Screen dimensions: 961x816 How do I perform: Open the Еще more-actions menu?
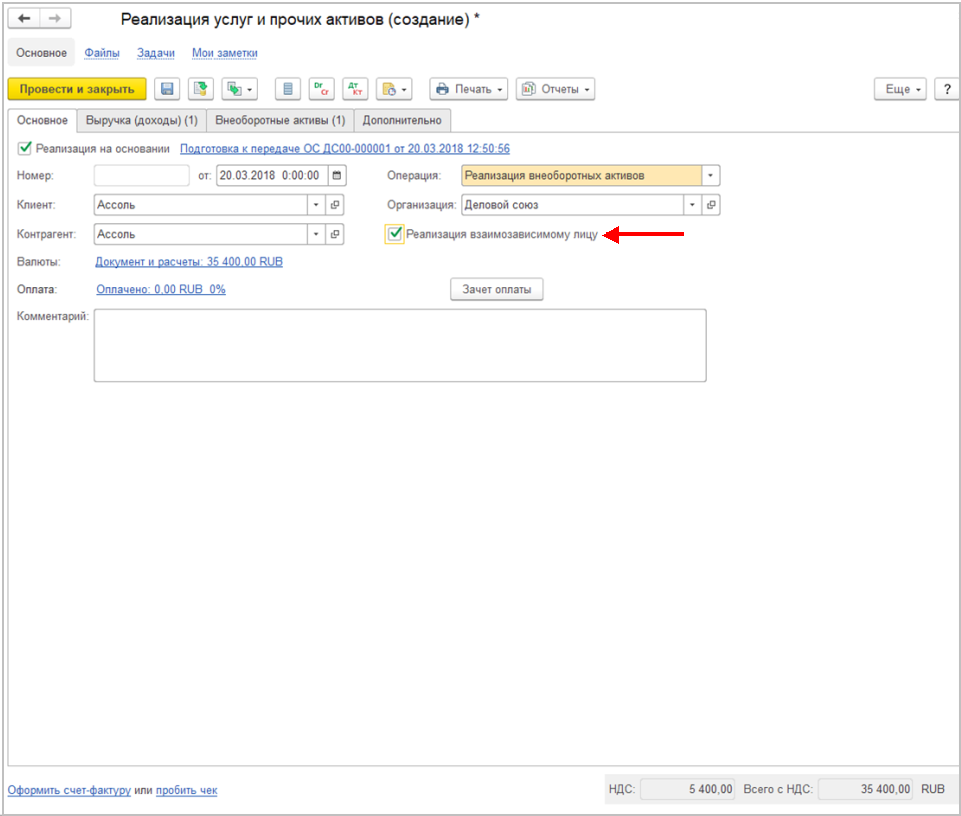tap(900, 89)
